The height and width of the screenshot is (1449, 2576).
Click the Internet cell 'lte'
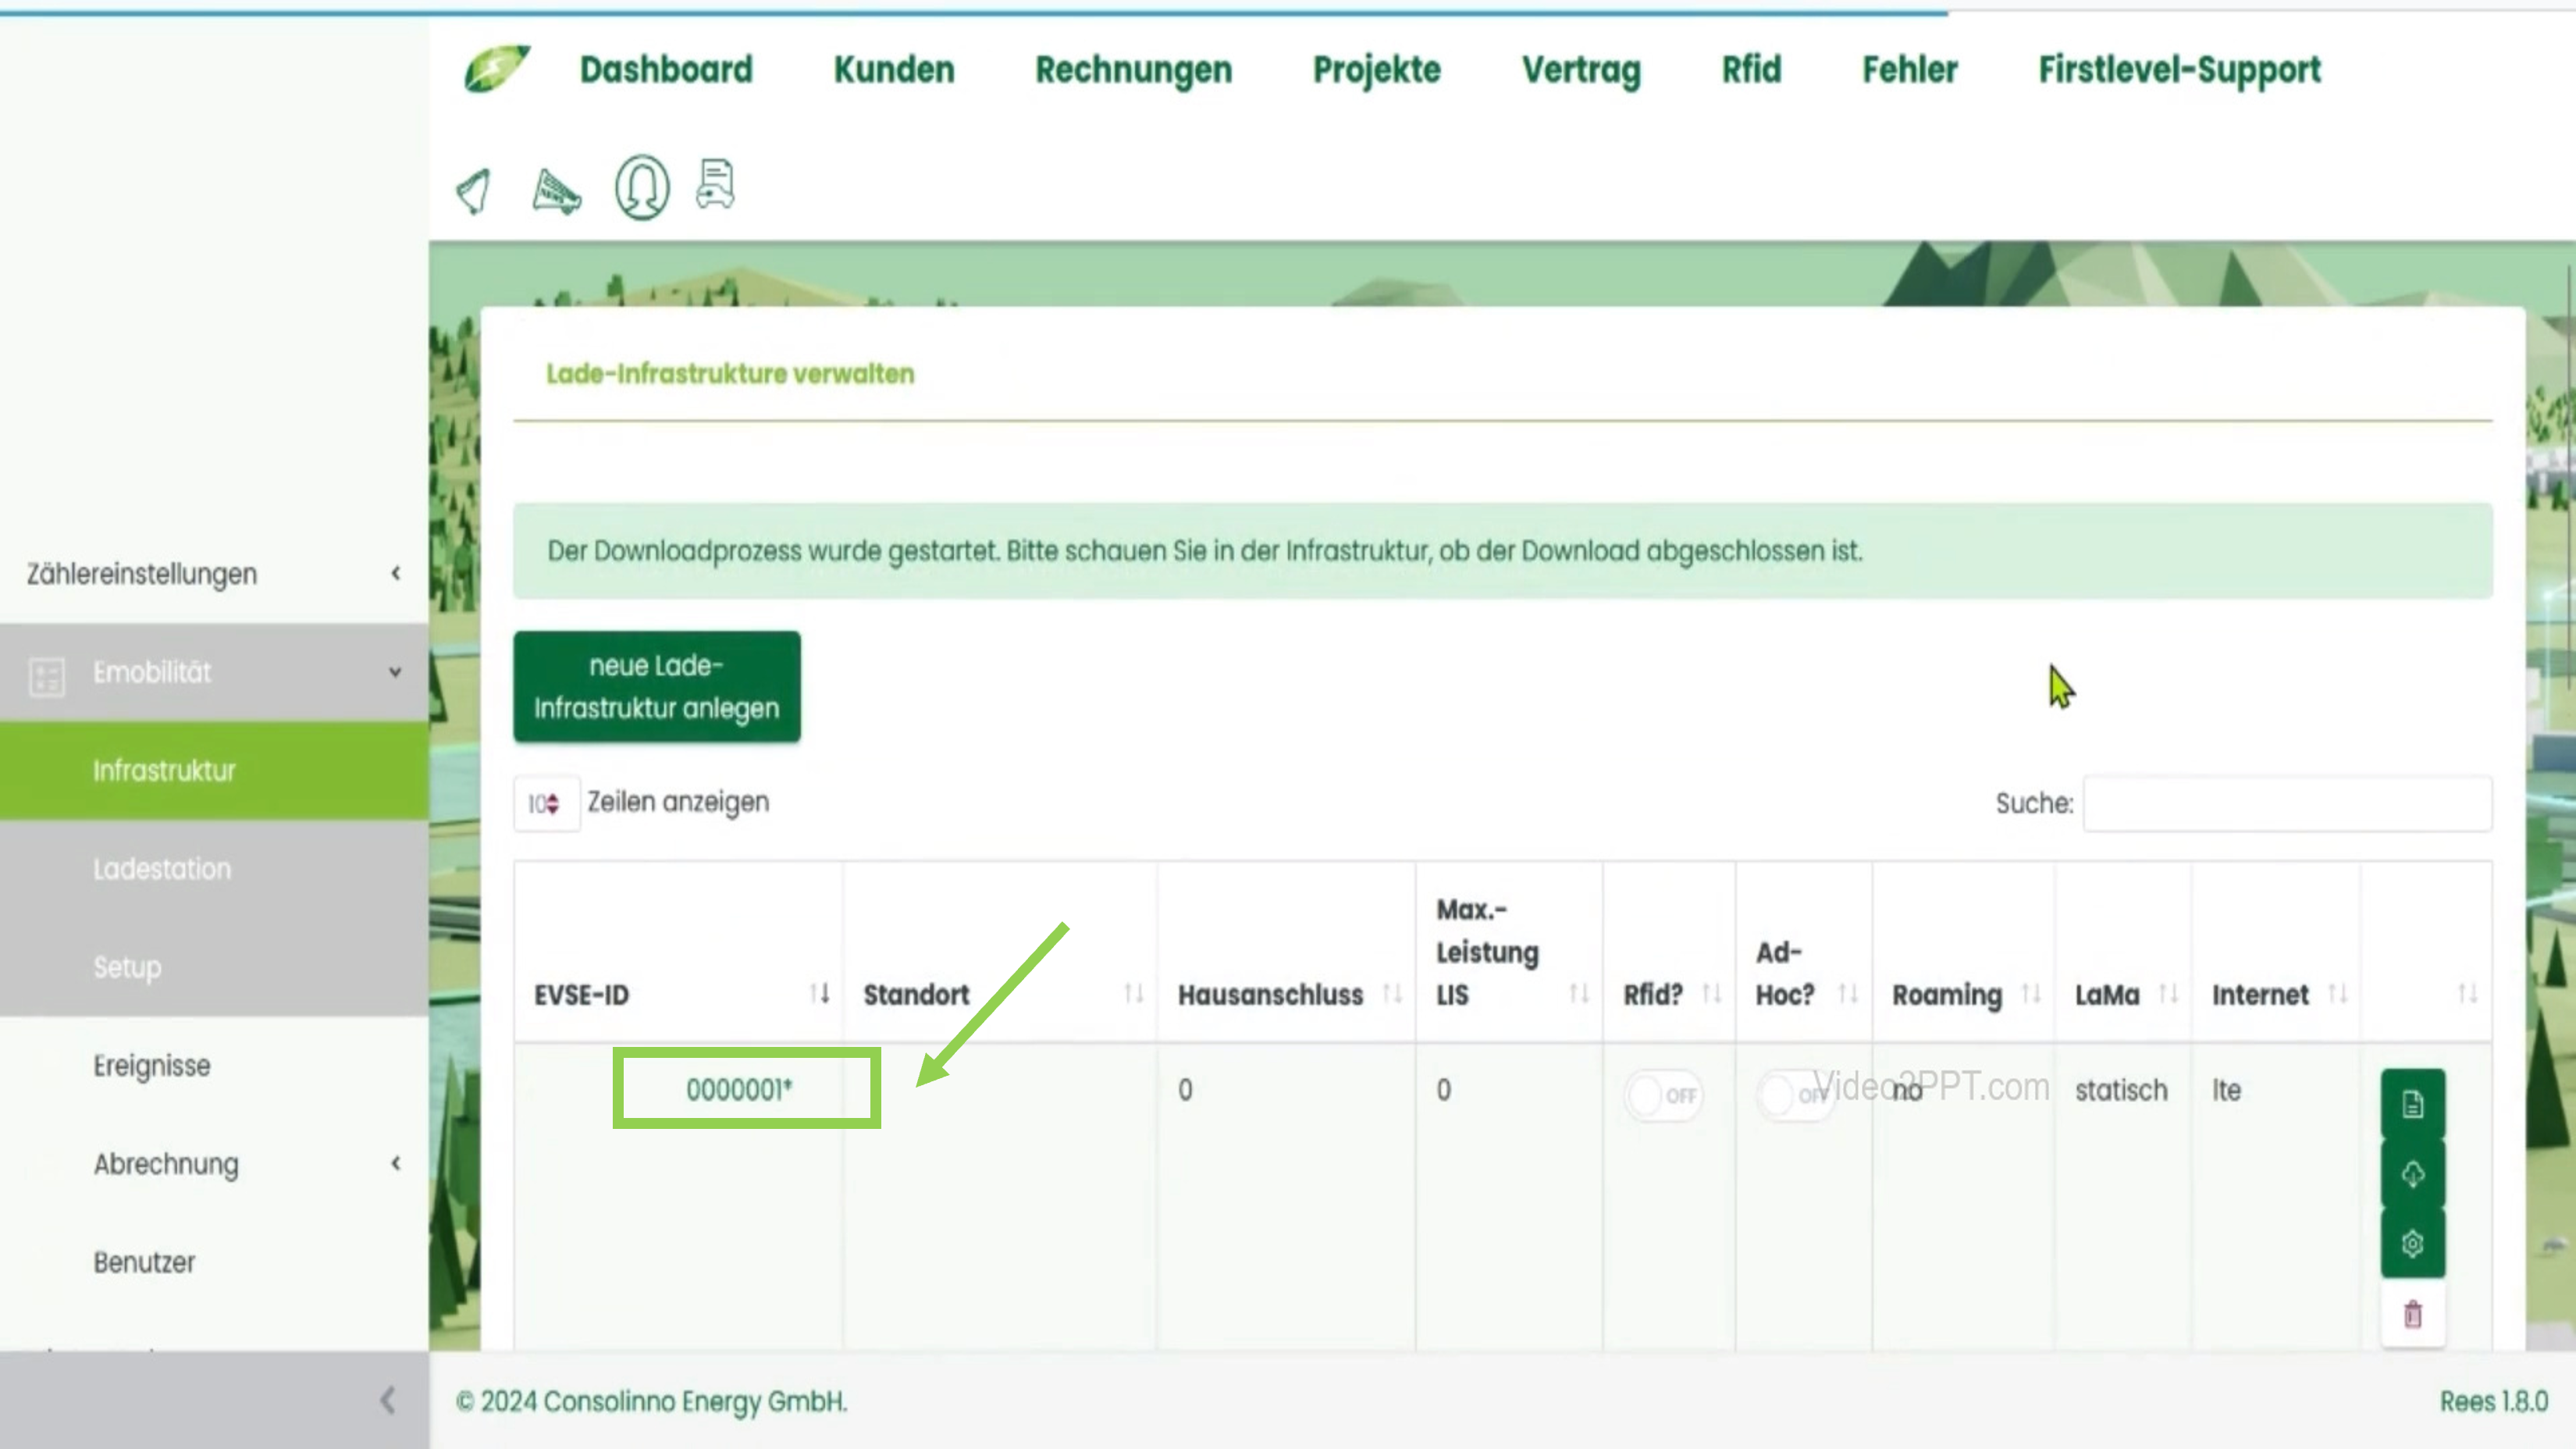tap(2226, 1090)
